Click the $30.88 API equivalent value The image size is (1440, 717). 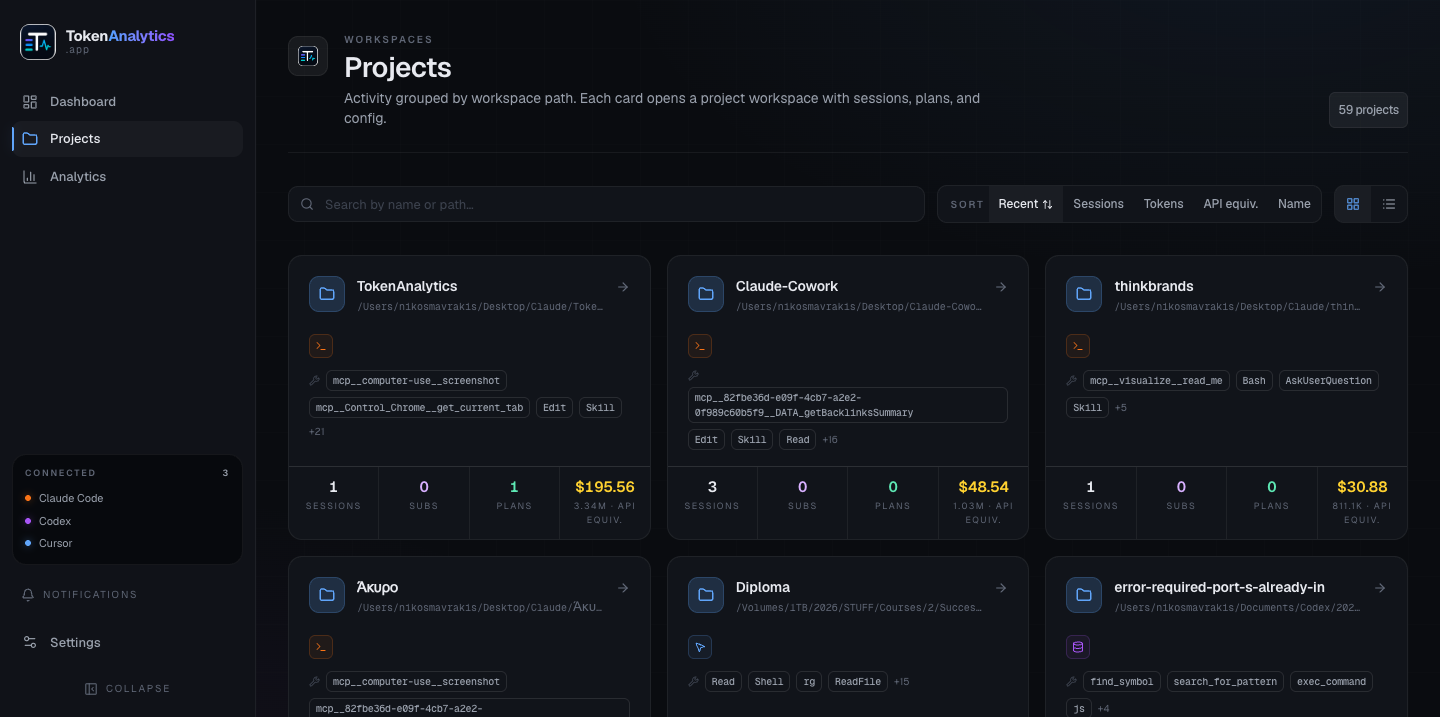pyautogui.click(x=1362, y=487)
